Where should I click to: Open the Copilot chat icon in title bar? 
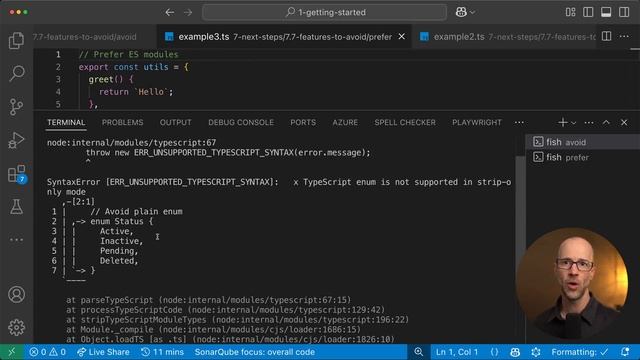(x=461, y=12)
